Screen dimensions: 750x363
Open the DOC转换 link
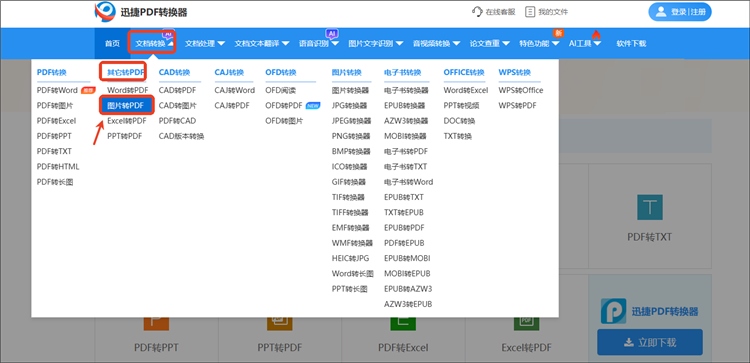click(460, 121)
